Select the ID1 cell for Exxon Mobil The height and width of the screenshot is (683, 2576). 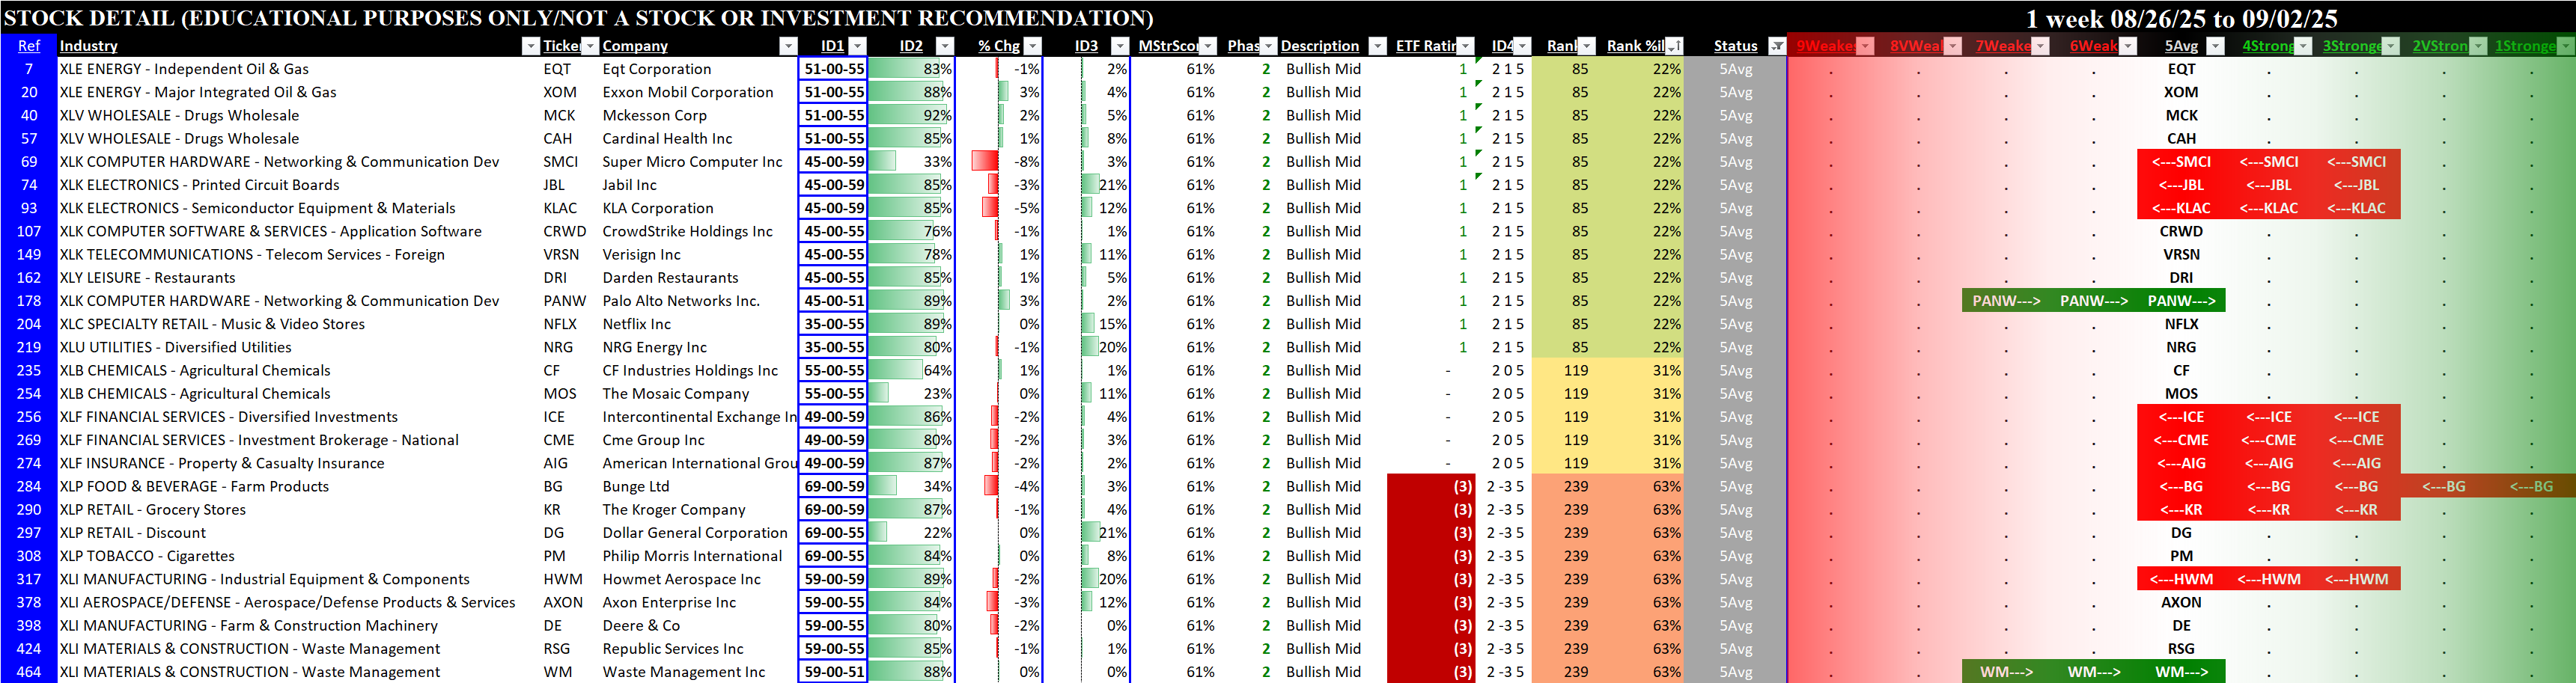(833, 92)
